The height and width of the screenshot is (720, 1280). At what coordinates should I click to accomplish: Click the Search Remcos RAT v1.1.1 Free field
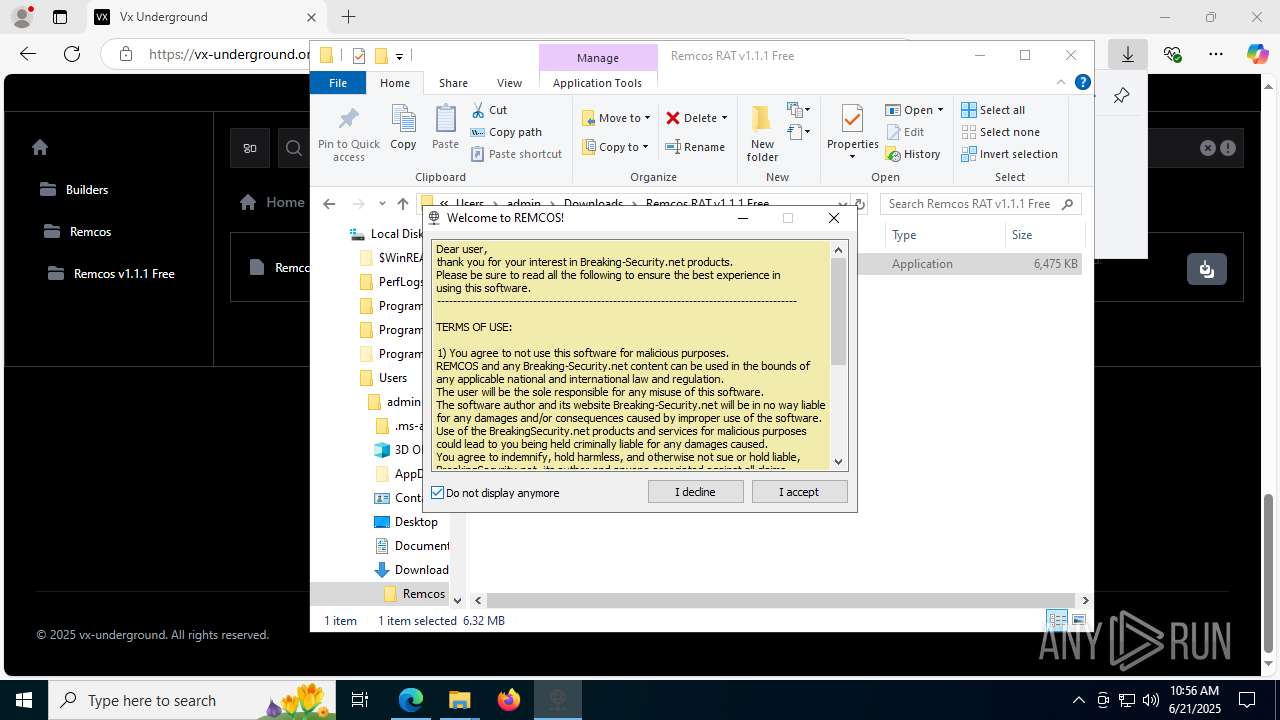coord(980,204)
